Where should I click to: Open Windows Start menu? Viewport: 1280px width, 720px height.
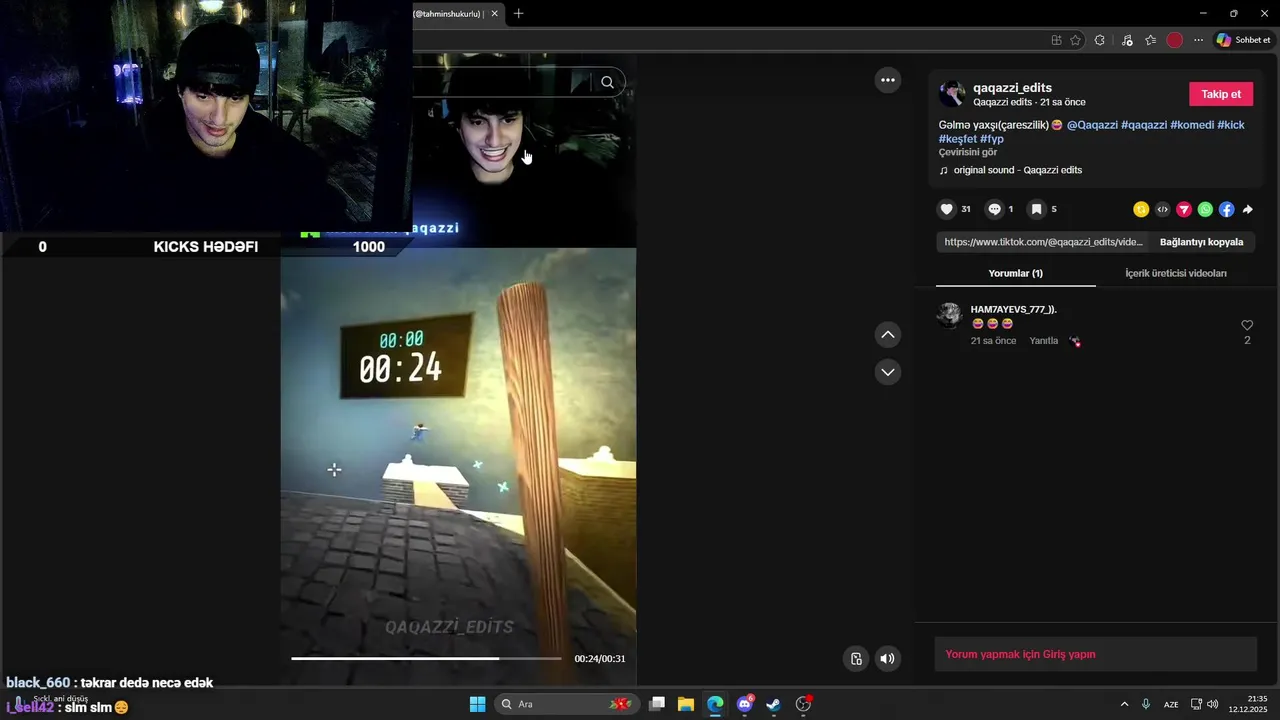[x=478, y=704]
